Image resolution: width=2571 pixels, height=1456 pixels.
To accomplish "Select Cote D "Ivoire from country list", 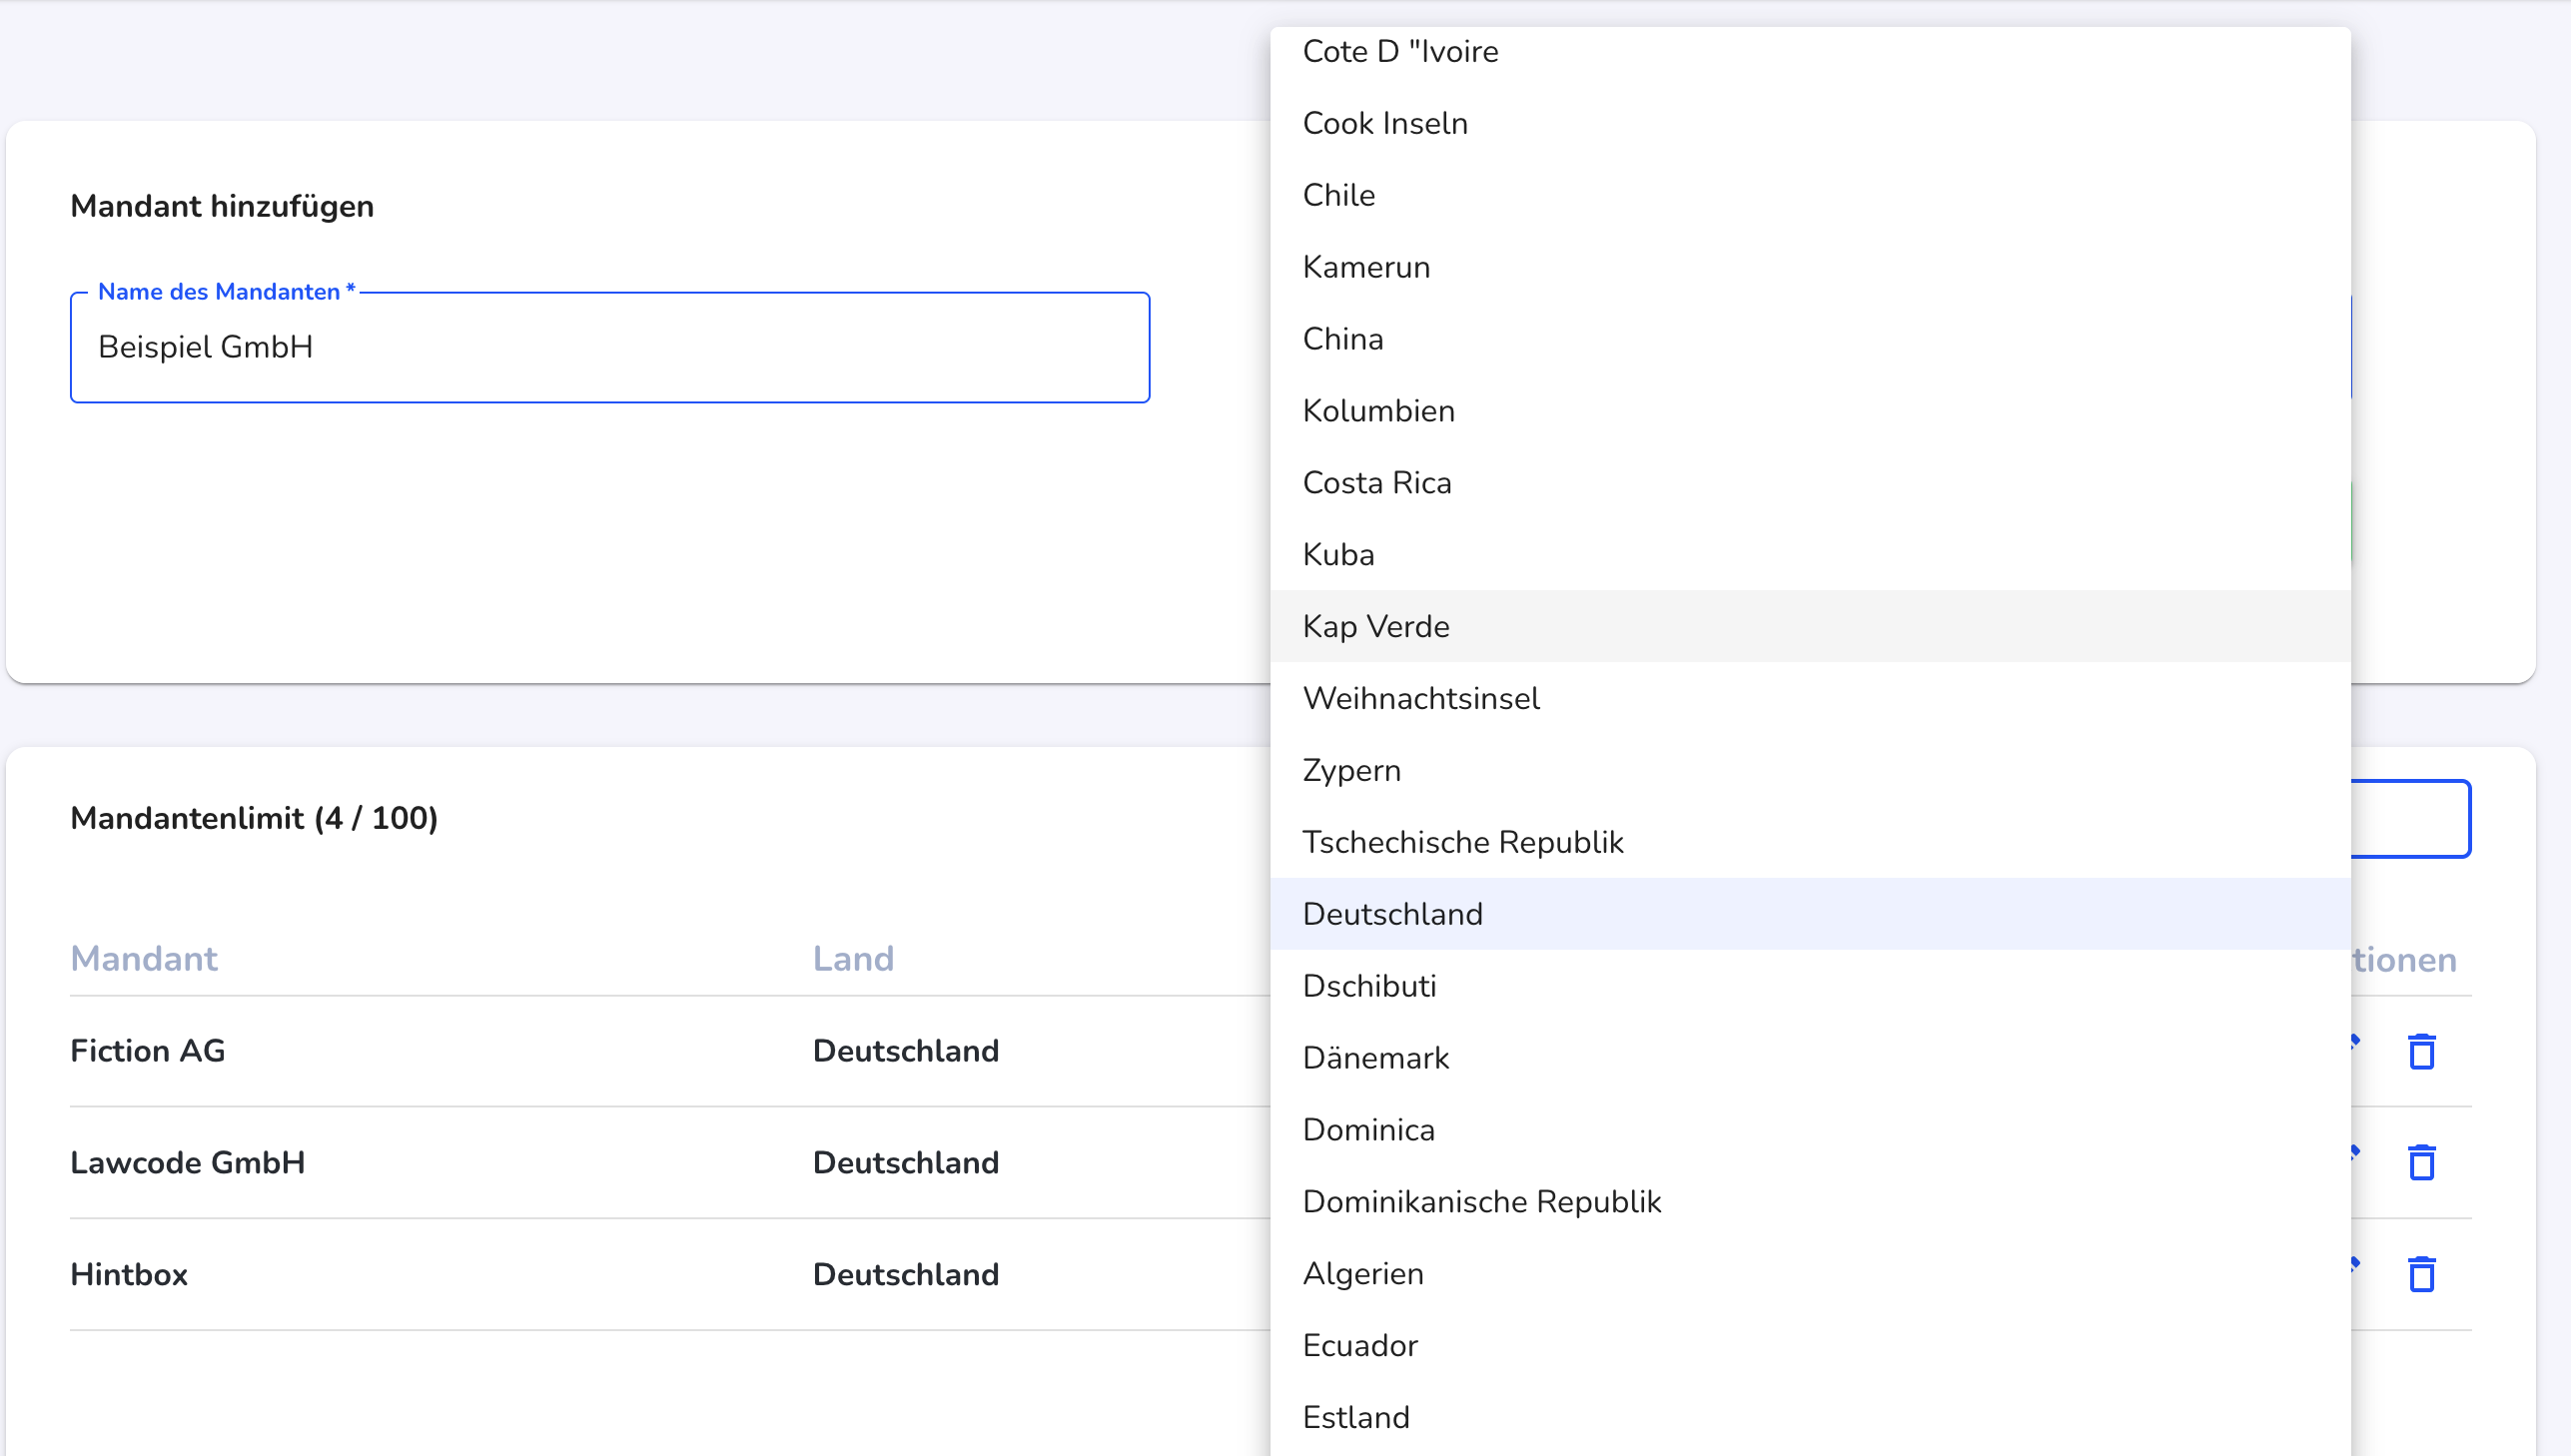I will (1810, 51).
